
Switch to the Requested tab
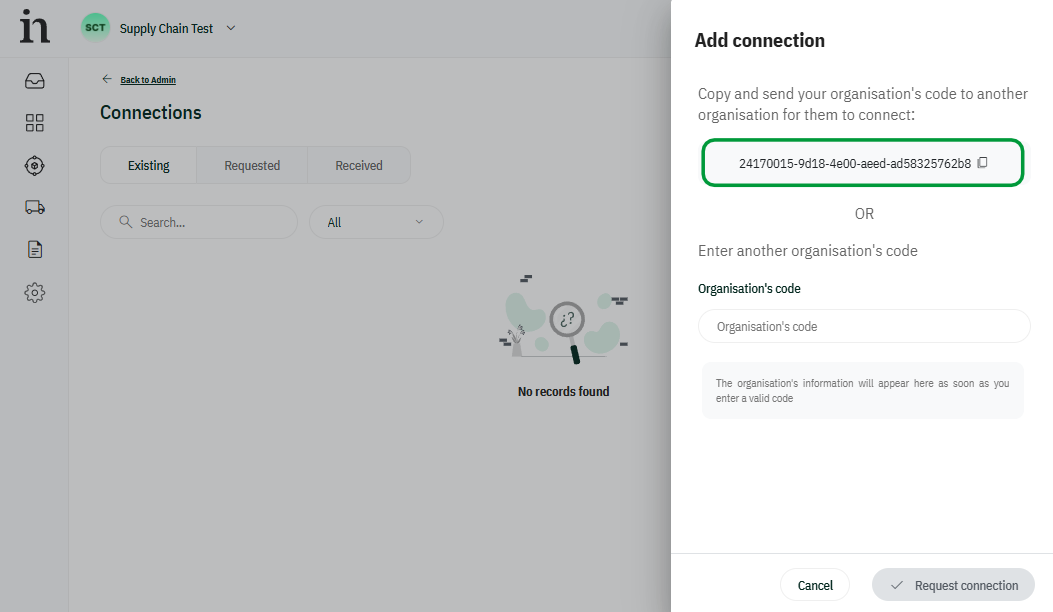(252, 166)
